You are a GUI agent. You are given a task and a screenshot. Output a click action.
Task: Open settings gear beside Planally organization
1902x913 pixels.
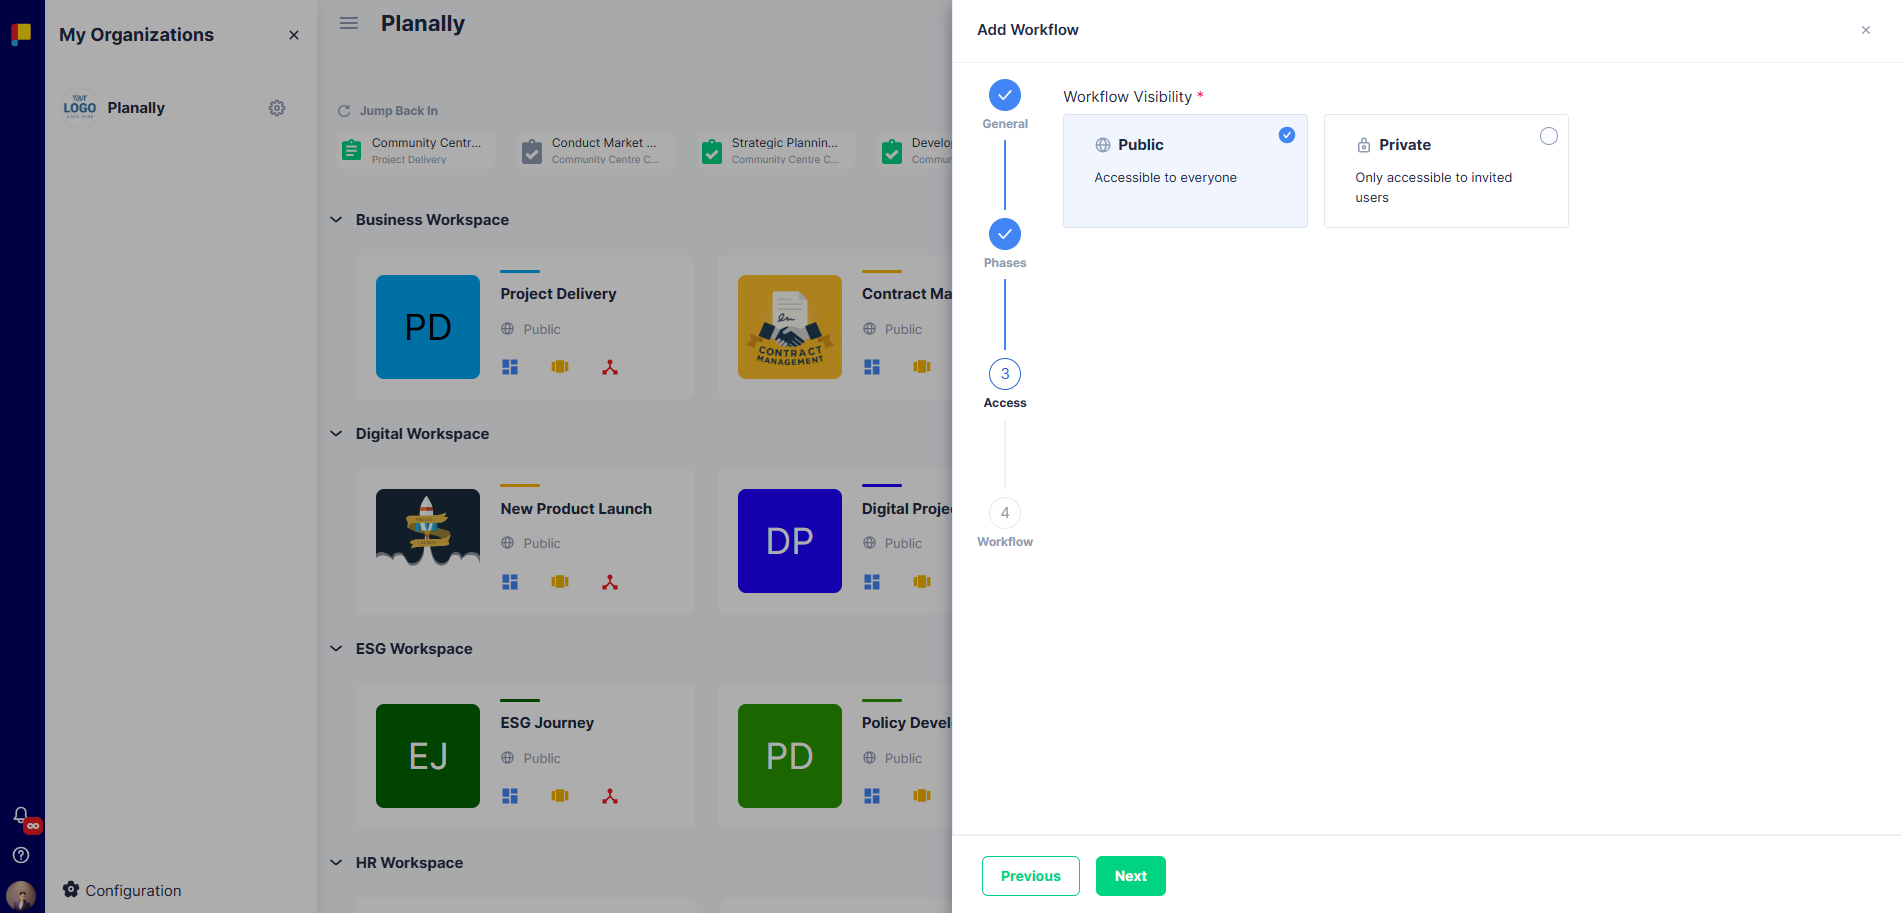click(x=277, y=107)
